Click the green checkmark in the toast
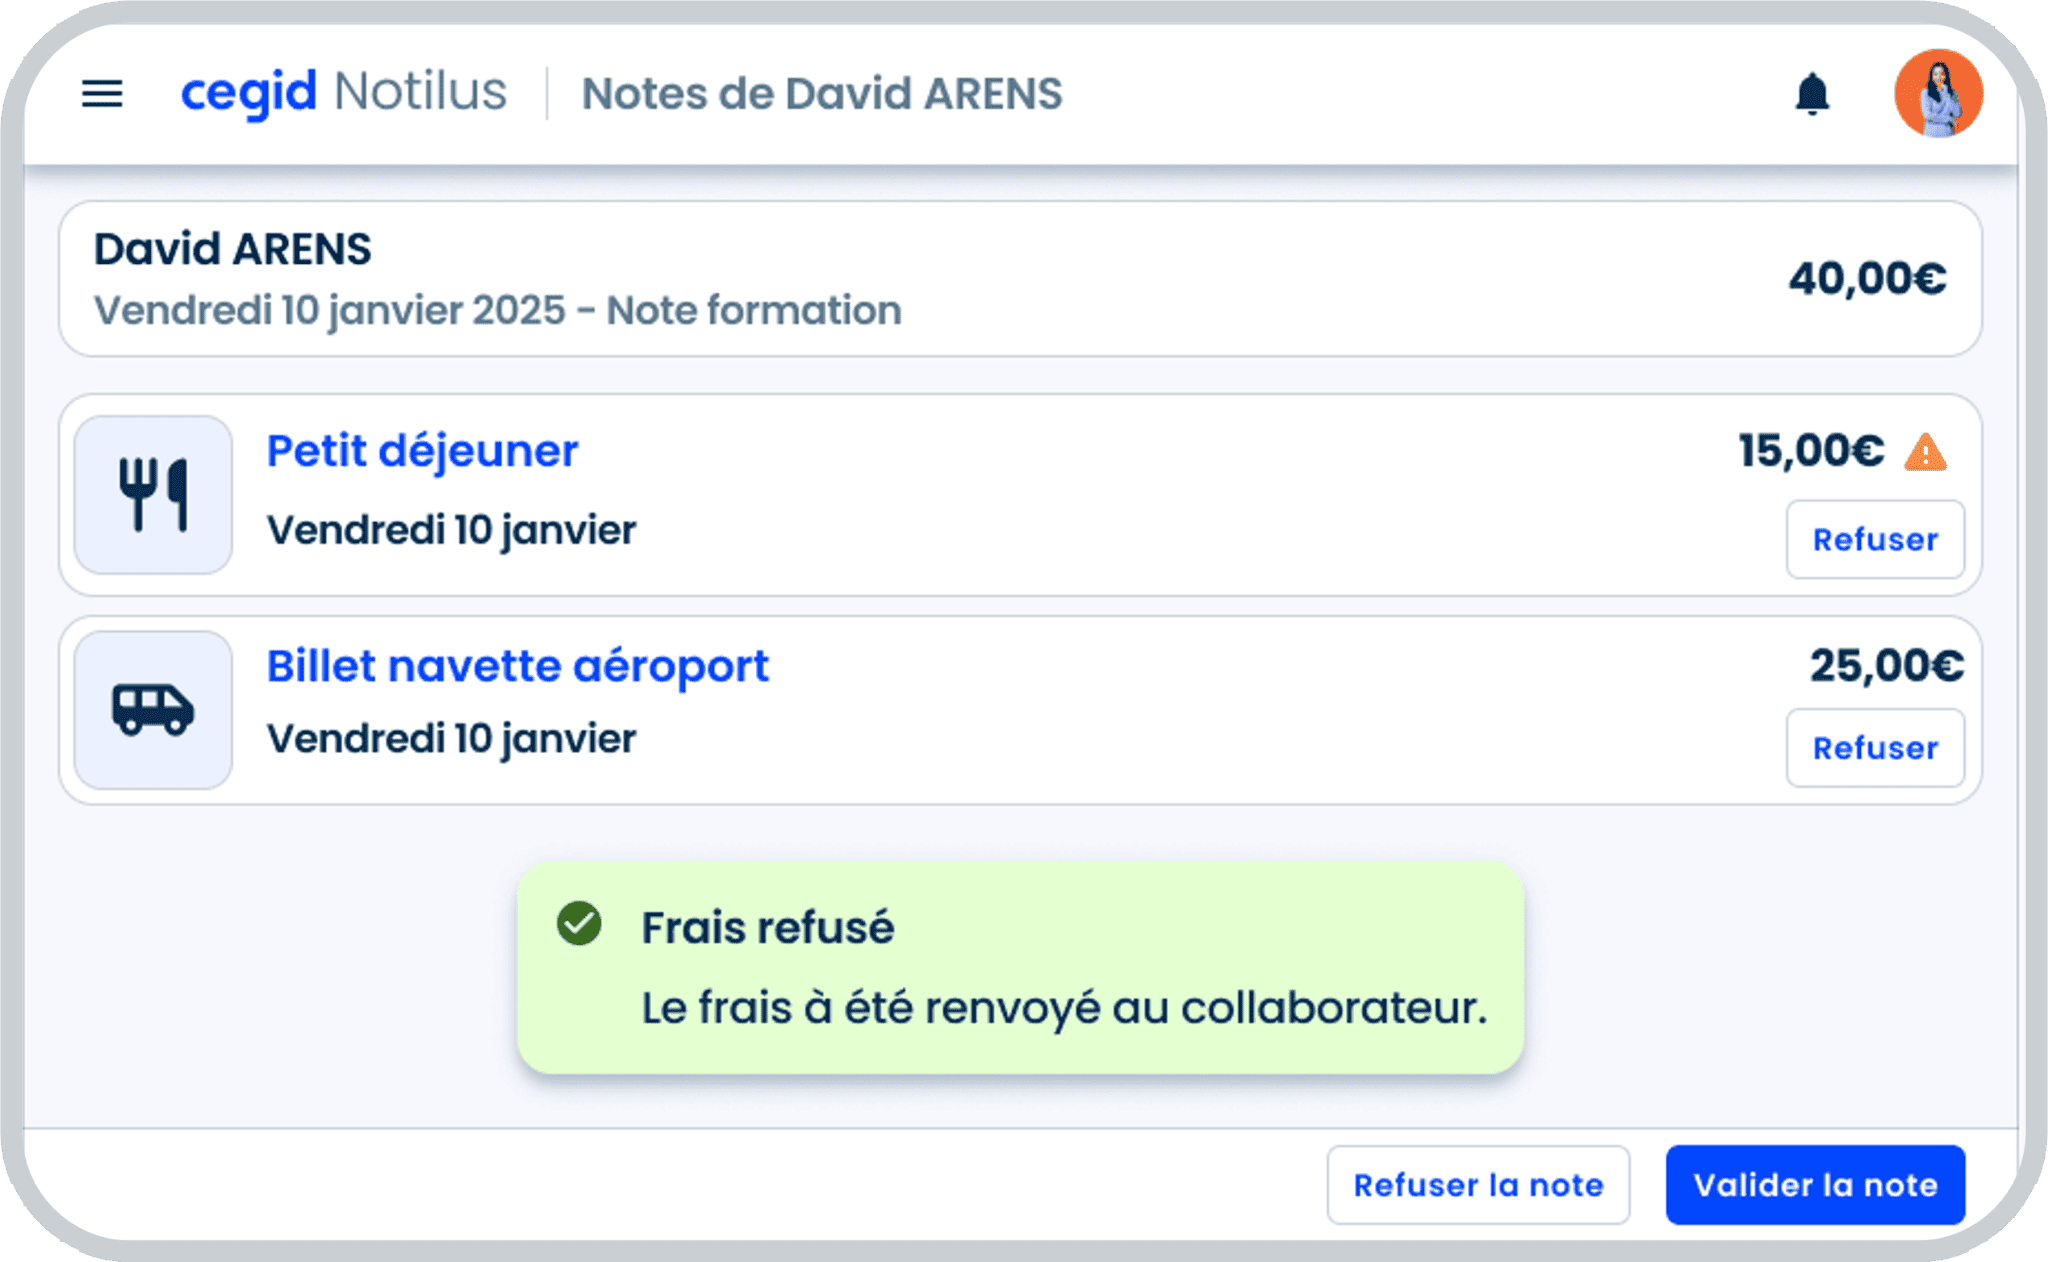Viewport: 2048px width, 1262px height. (579, 923)
